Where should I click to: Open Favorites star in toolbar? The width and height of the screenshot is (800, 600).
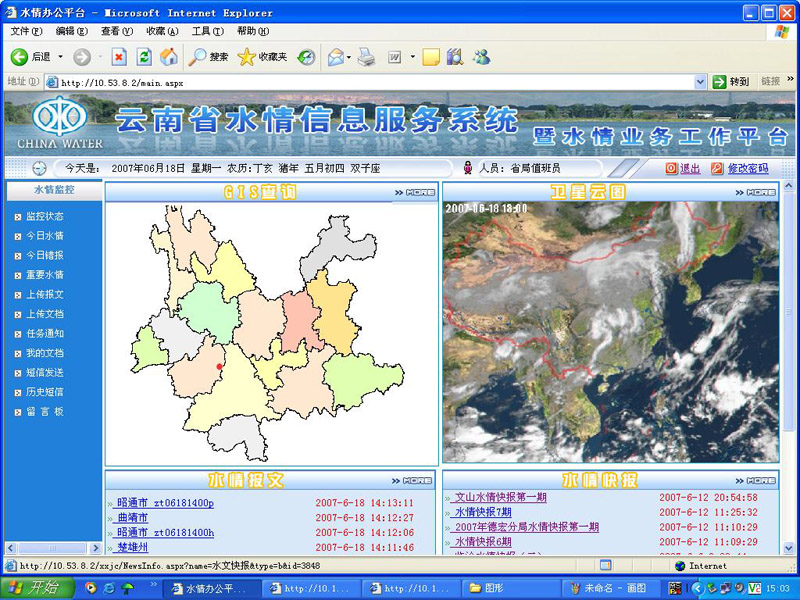pyautogui.click(x=246, y=57)
